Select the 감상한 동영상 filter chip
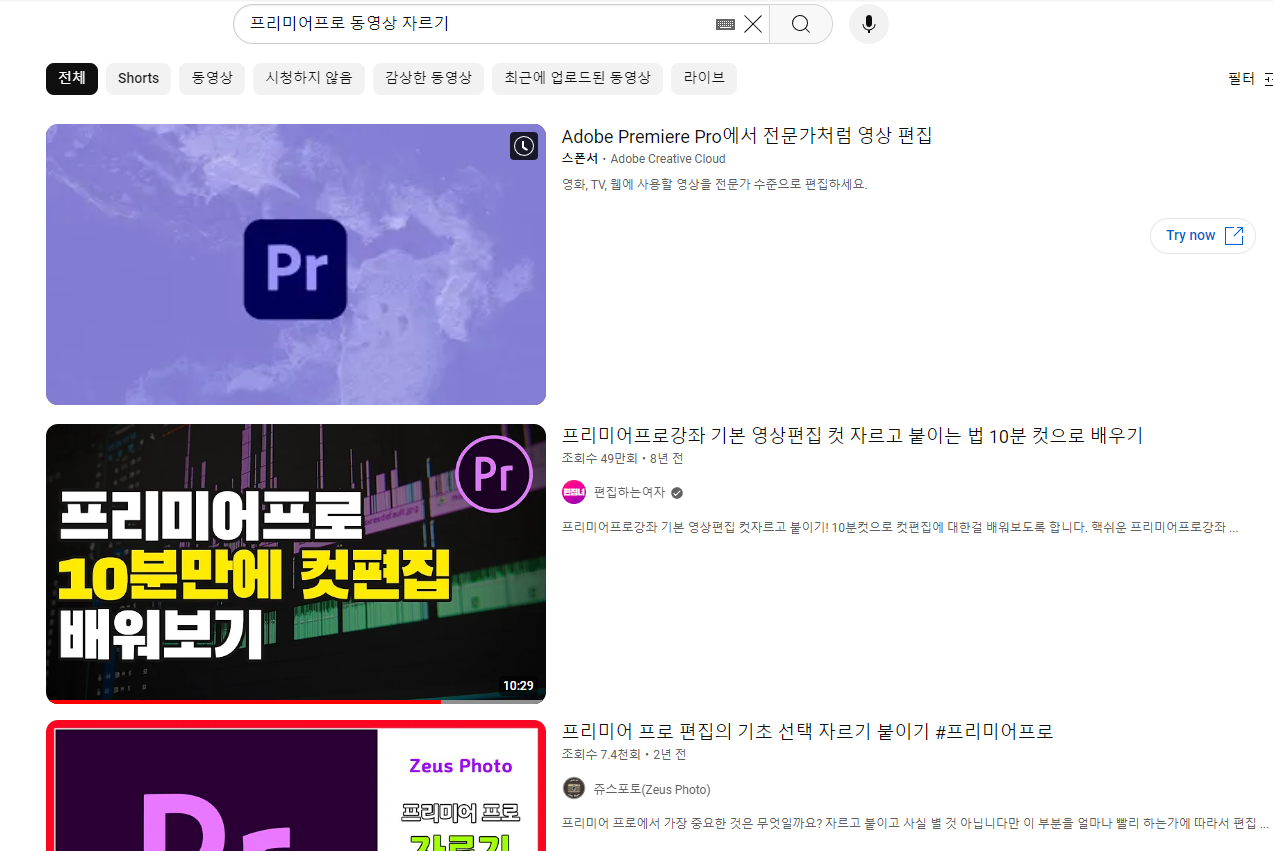This screenshot has height=851, width=1273. [428, 78]
